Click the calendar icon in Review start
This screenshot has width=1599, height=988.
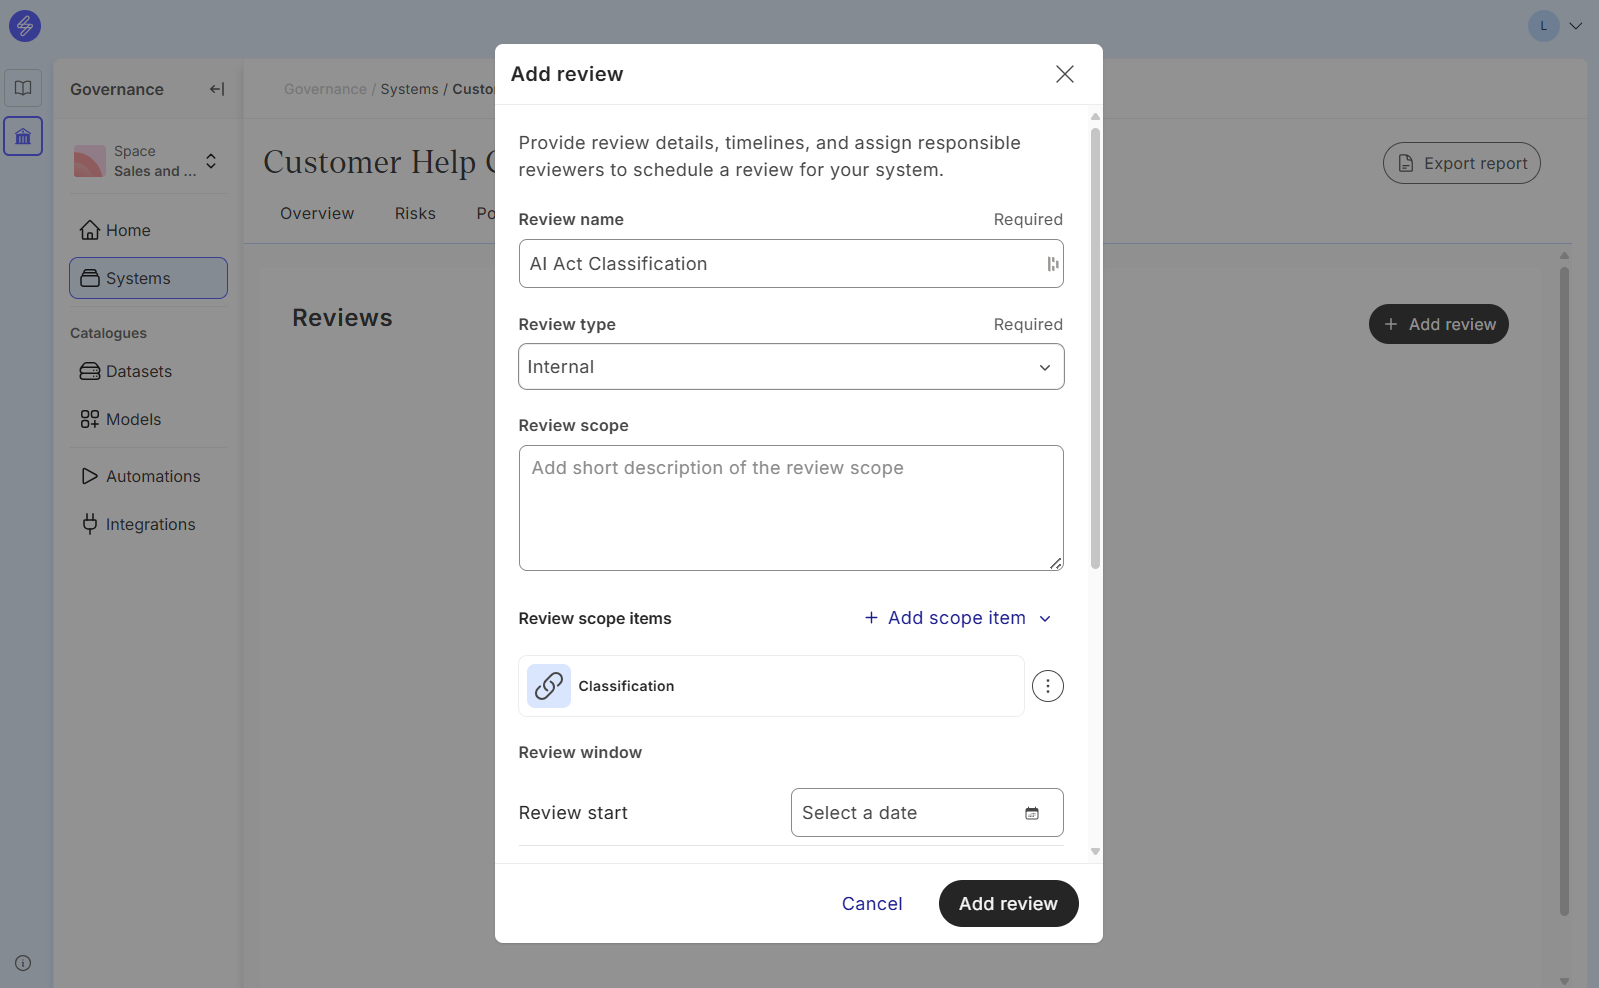click(1032, 813)
